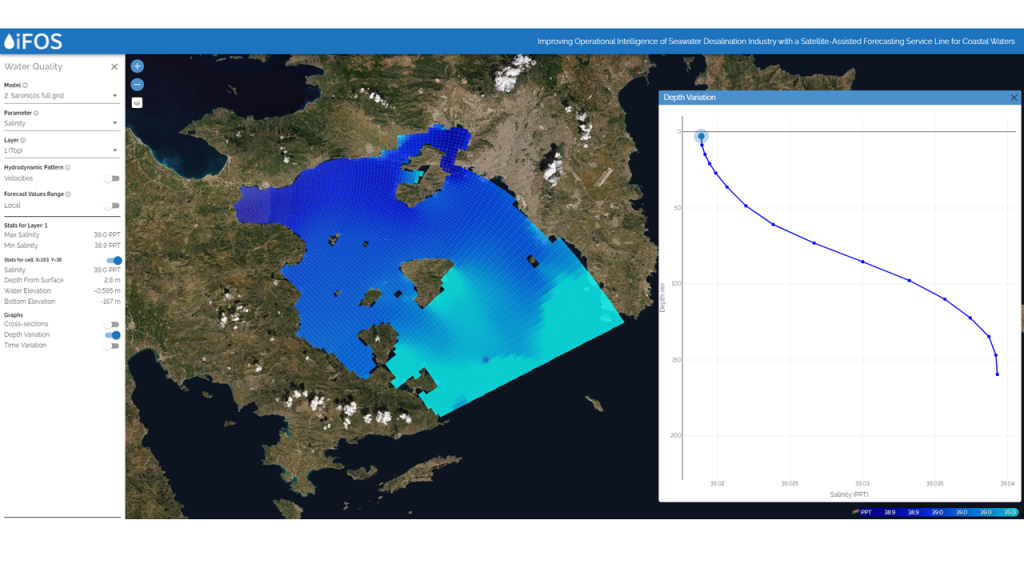
Task: Click the info icon next to Model
Action: click(25, 86)
